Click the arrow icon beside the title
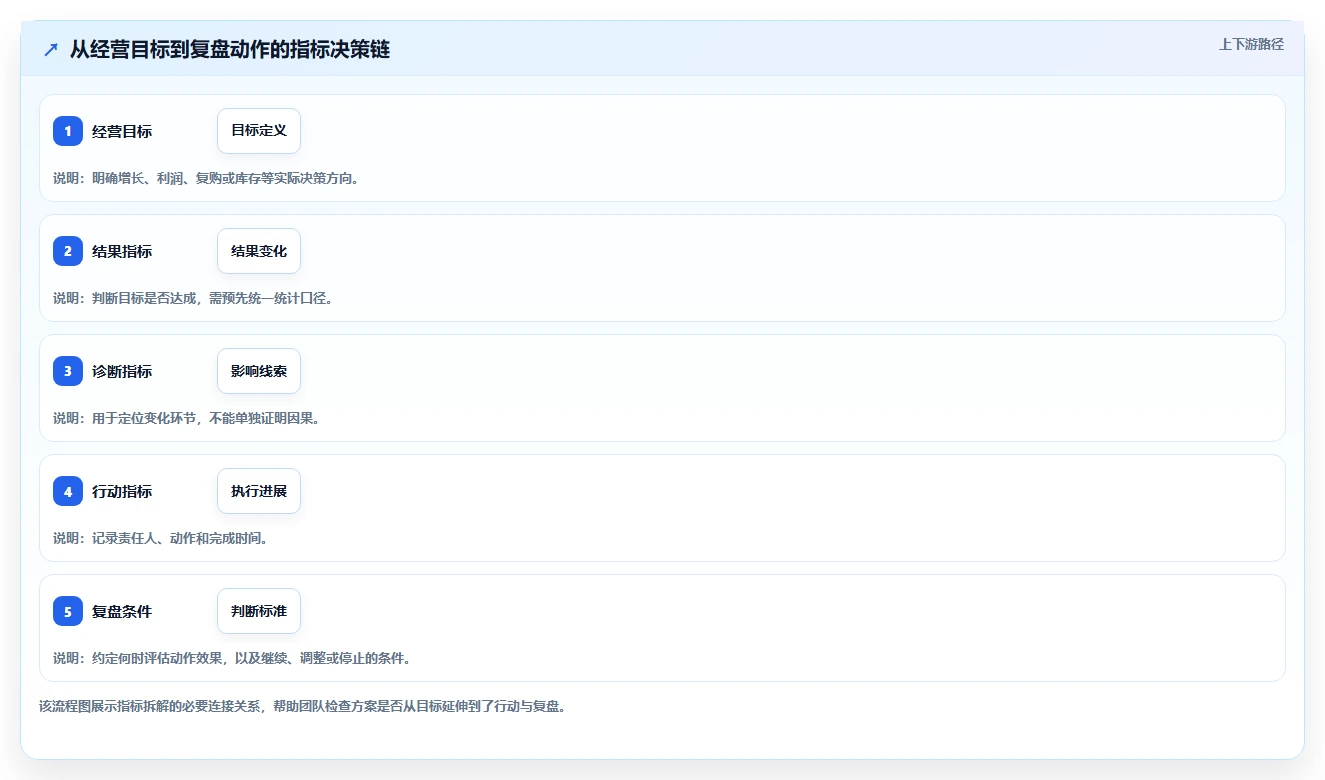Image resolution: width=1325 pixels, height=780 pixels. 51,50
